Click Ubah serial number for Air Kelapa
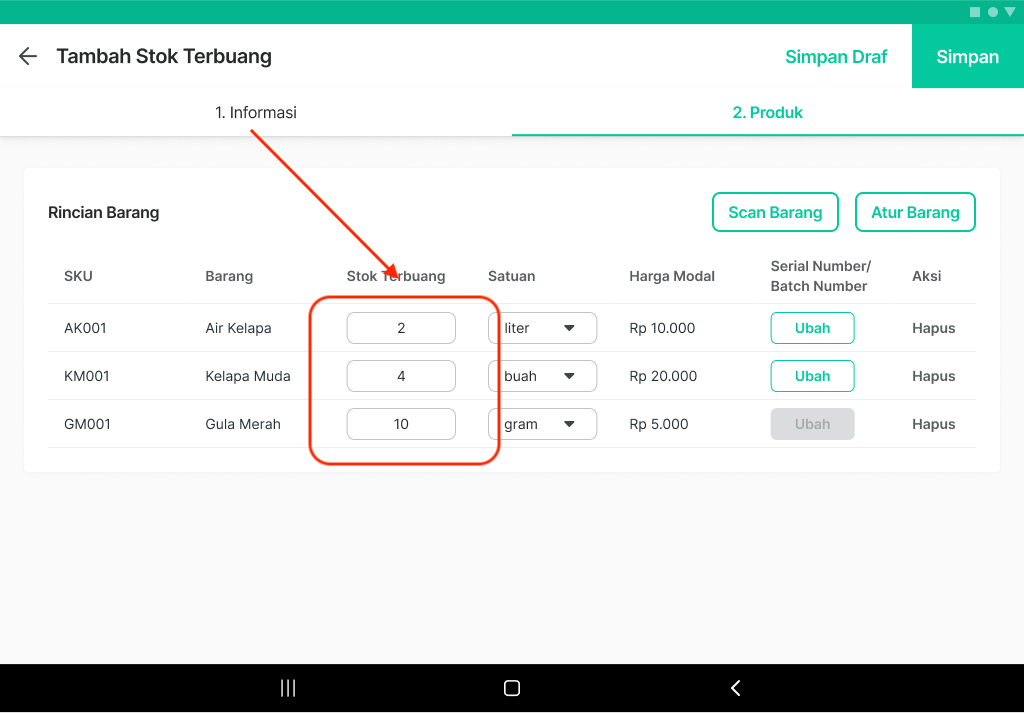 tap(812, 328)
